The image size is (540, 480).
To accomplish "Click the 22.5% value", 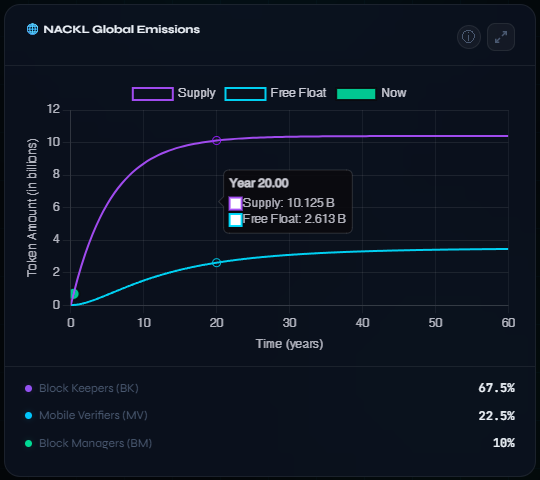I will tap(496, 416).
